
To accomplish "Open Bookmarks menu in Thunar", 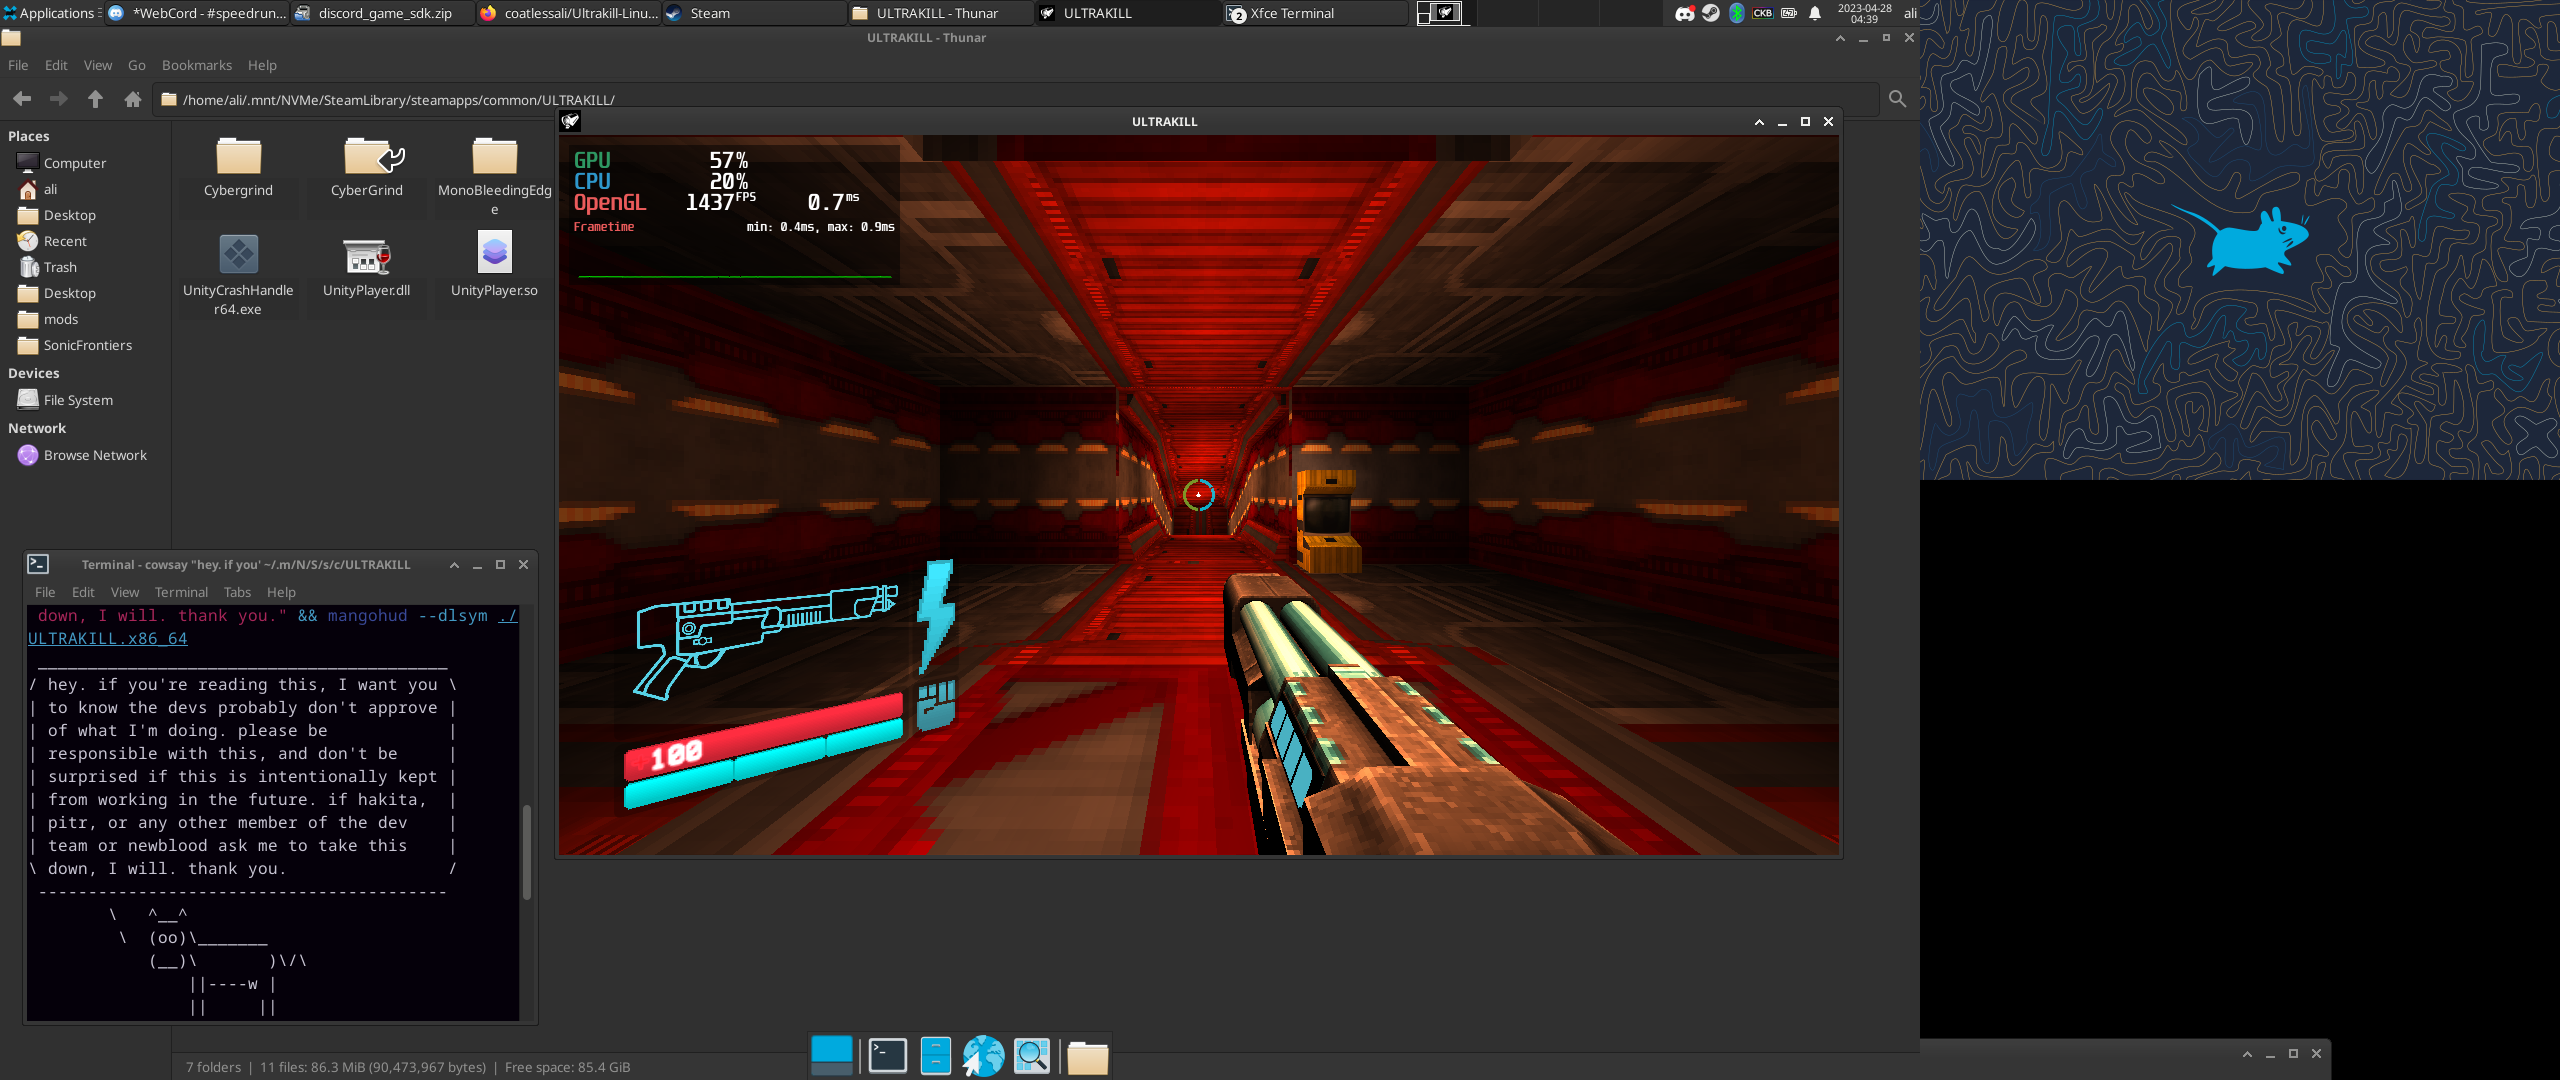I will pyautogui.click(x=196, y=65).
